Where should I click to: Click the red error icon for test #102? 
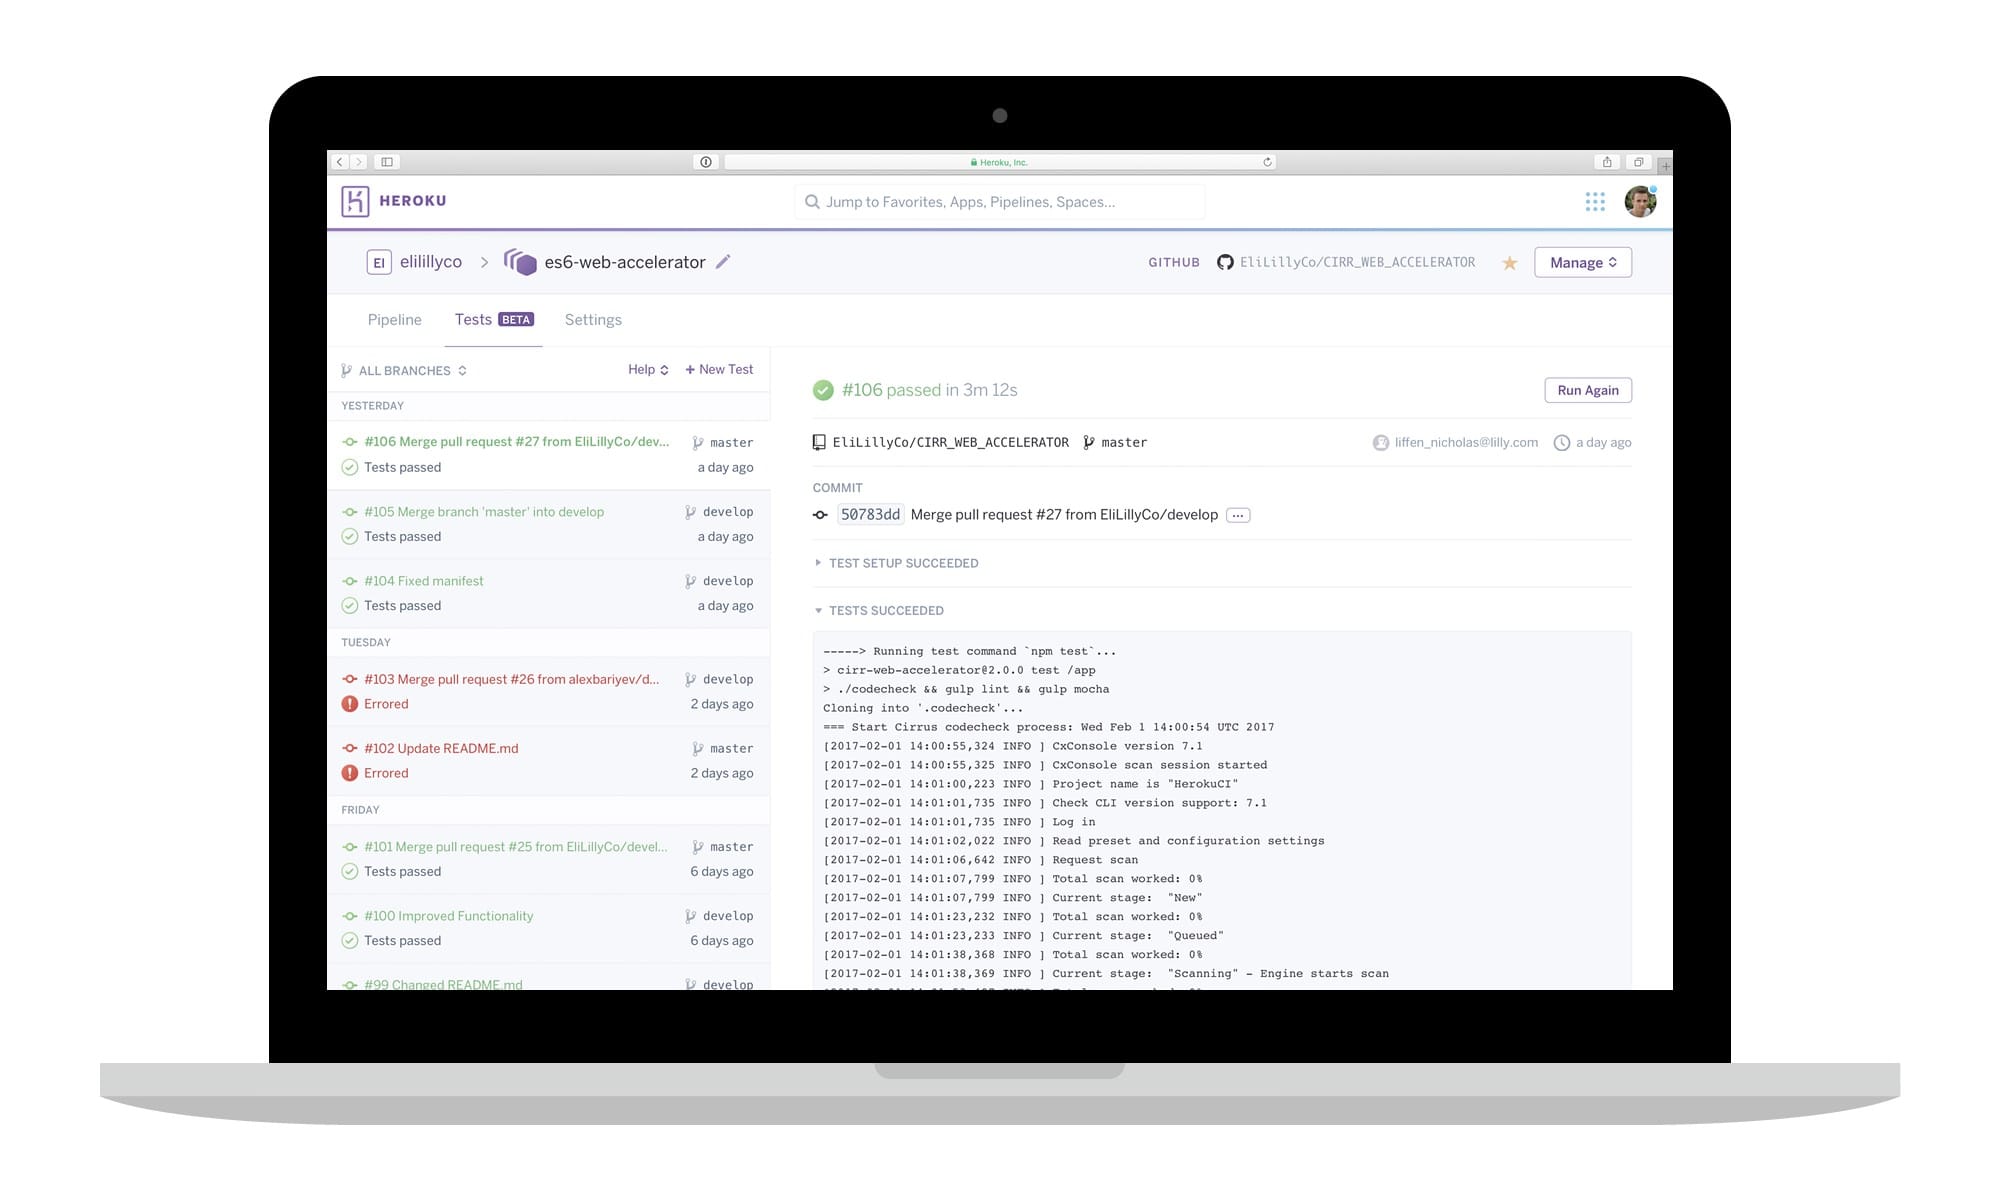point(350,773)
